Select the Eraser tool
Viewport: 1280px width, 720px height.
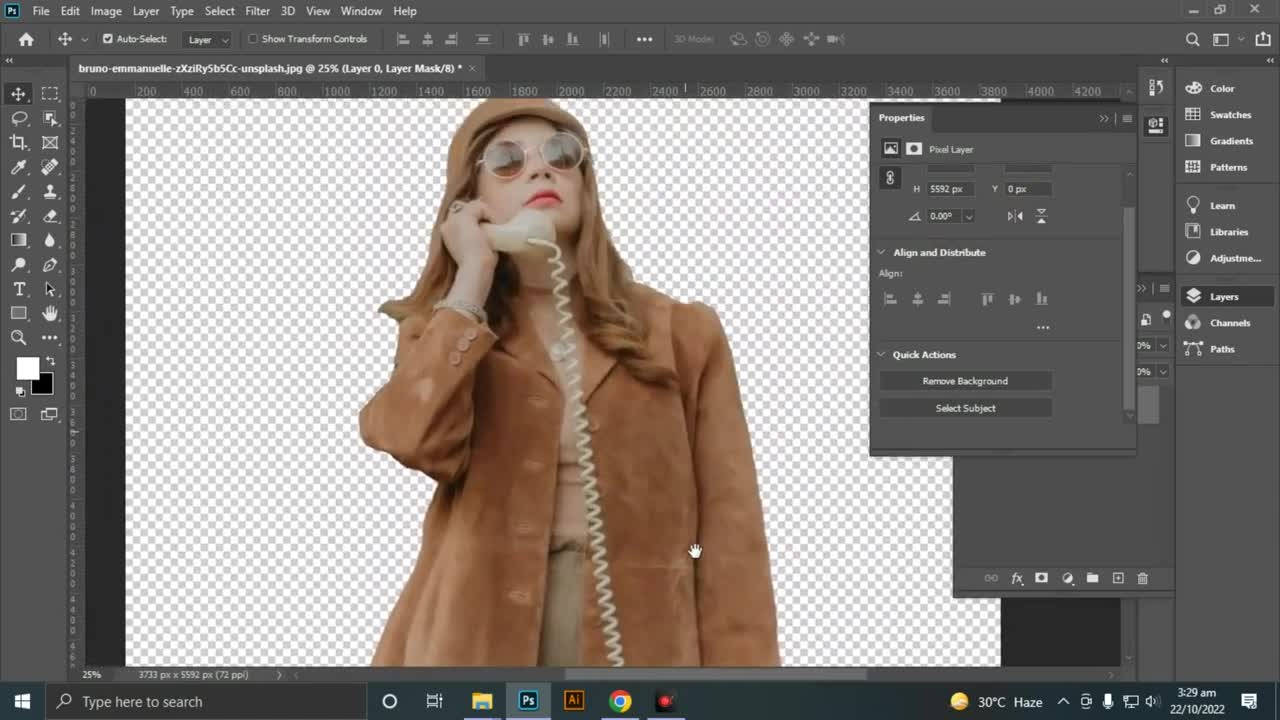(50, 216)
